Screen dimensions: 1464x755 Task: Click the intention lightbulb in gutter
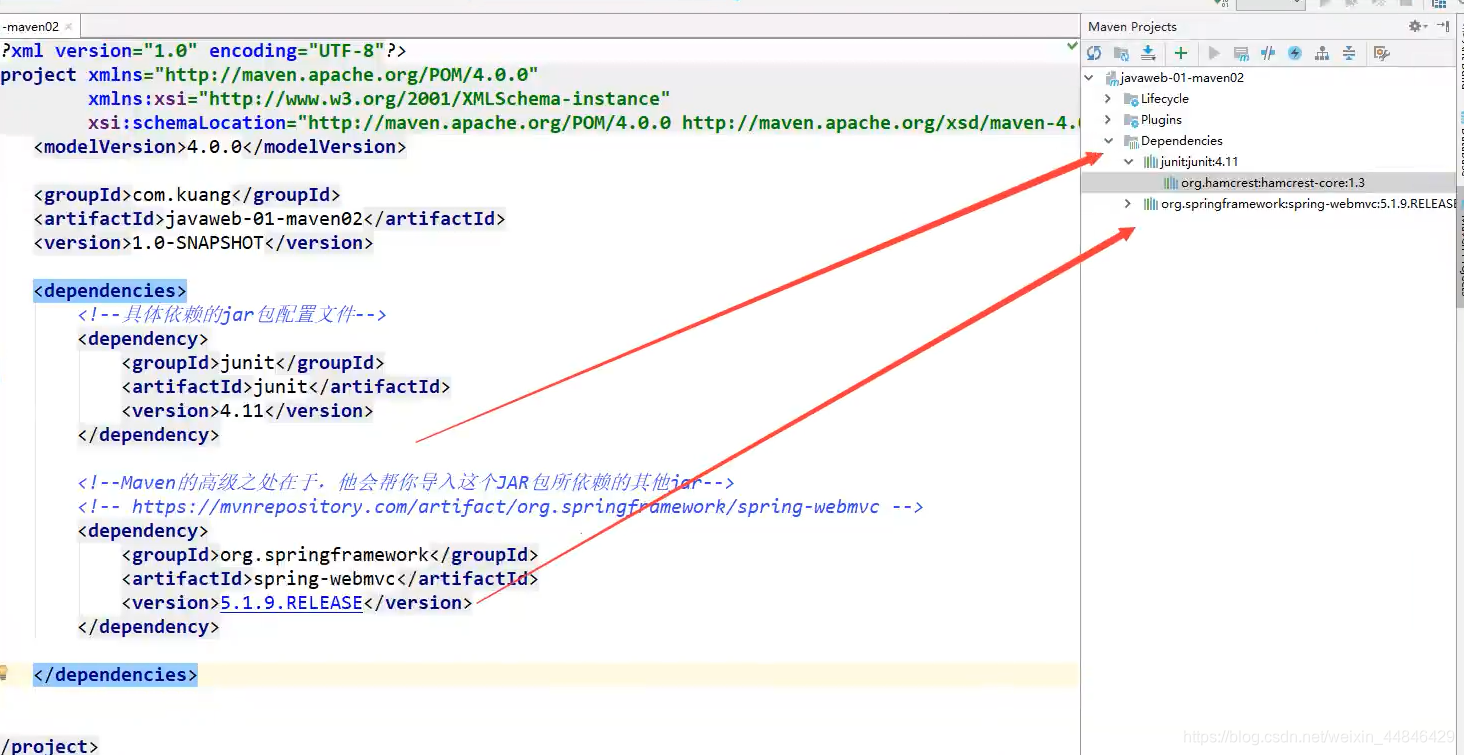coord(4,673)
